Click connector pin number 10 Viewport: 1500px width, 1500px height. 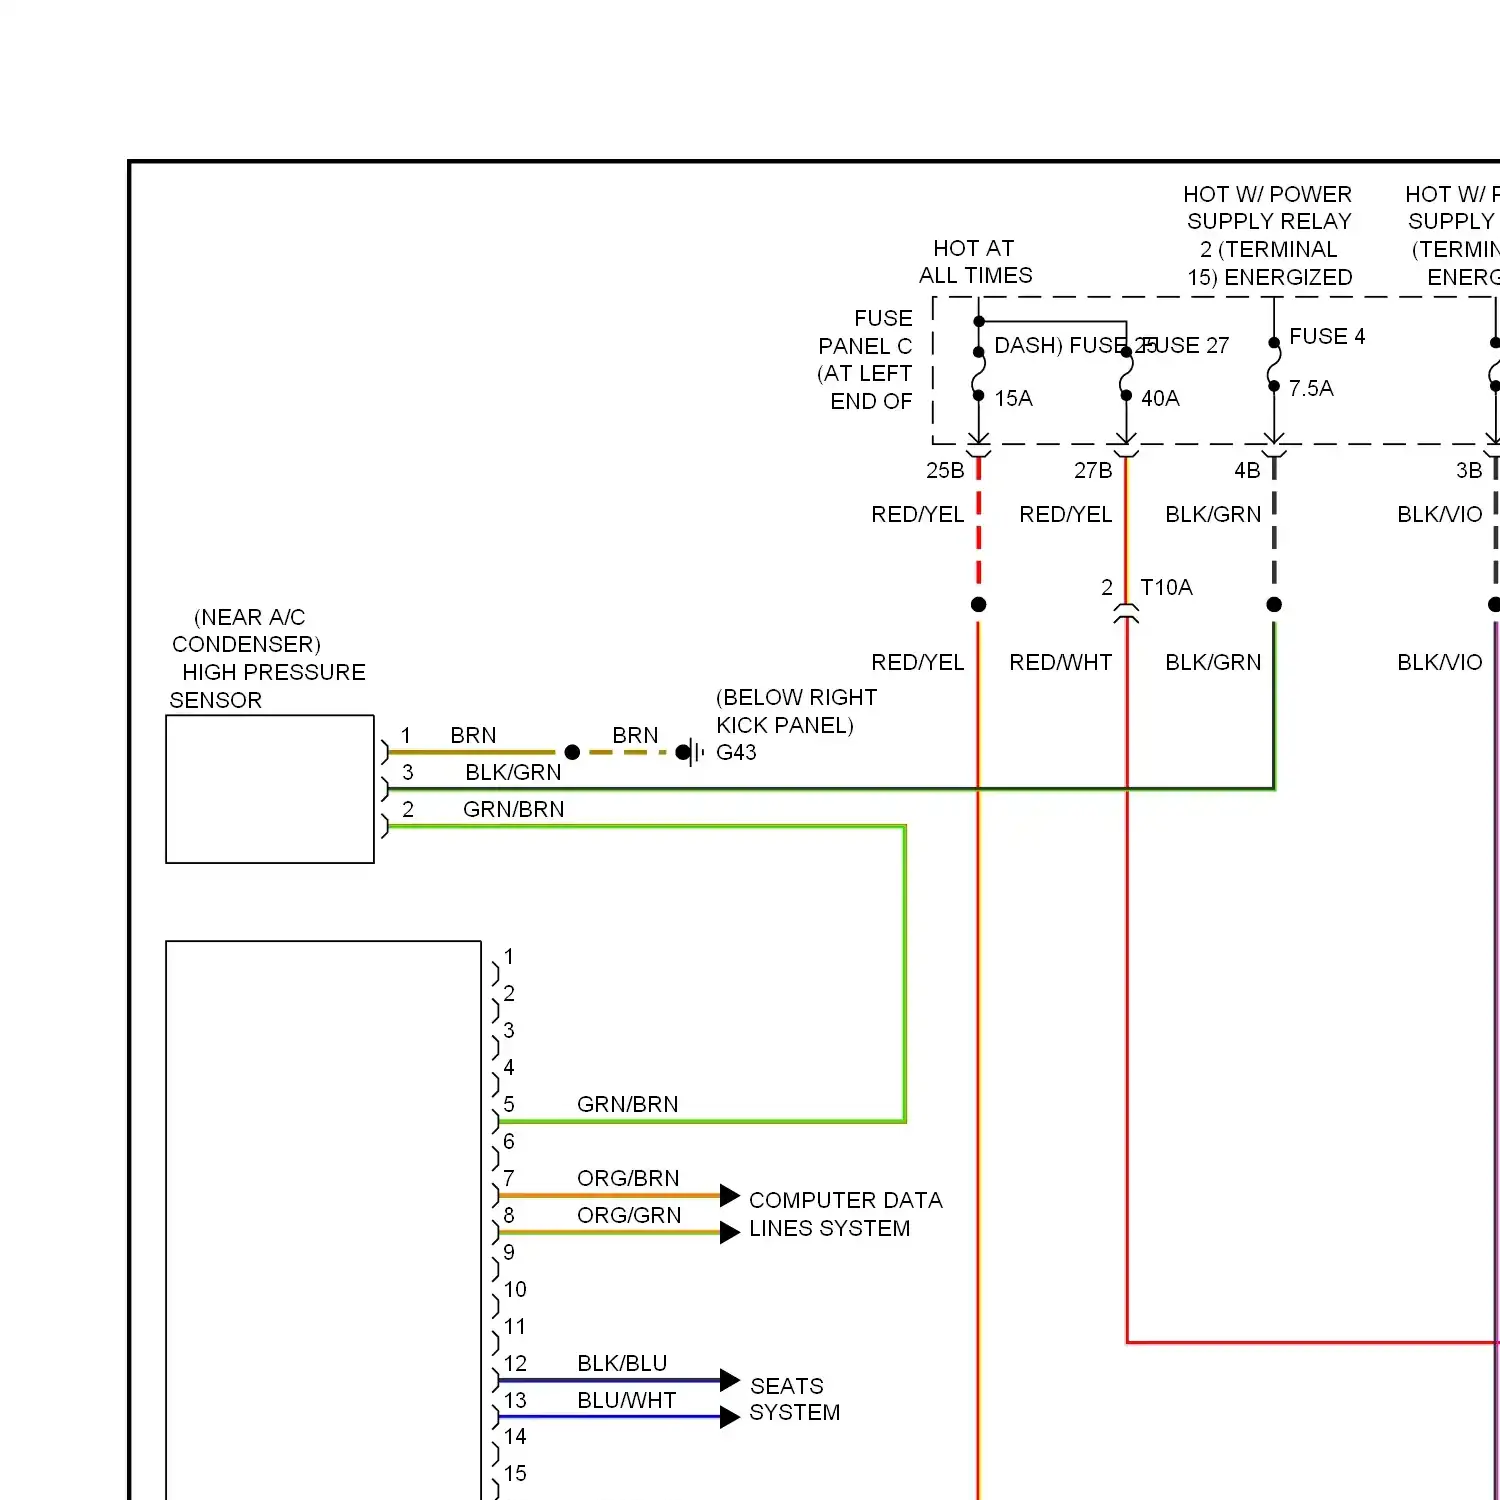pyautogui.click(x=515, y=1289)
